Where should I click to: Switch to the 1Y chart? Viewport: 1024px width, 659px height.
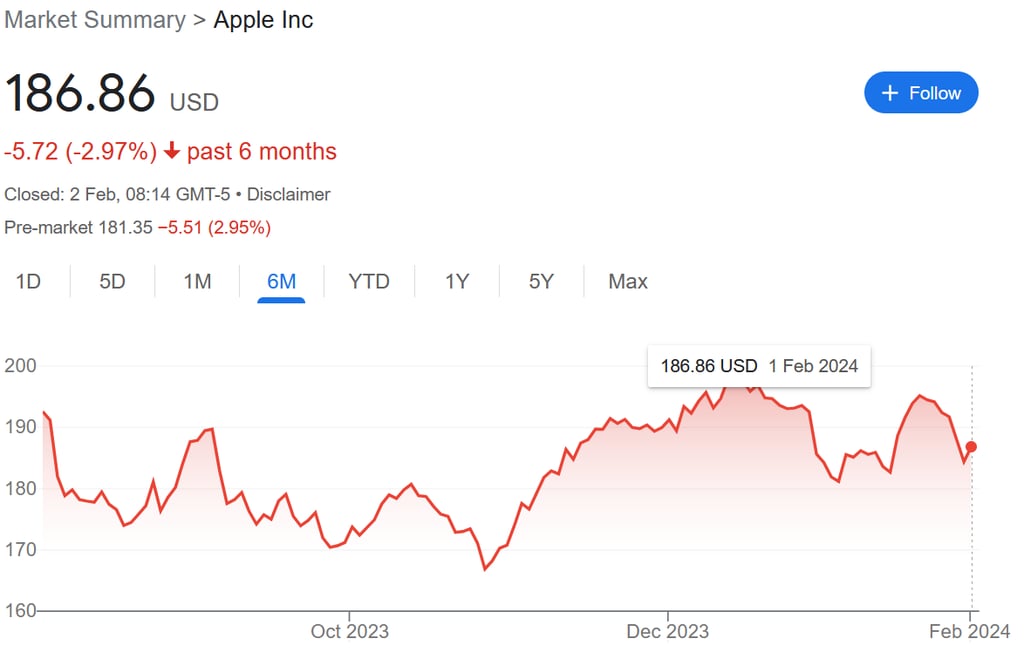456,282
